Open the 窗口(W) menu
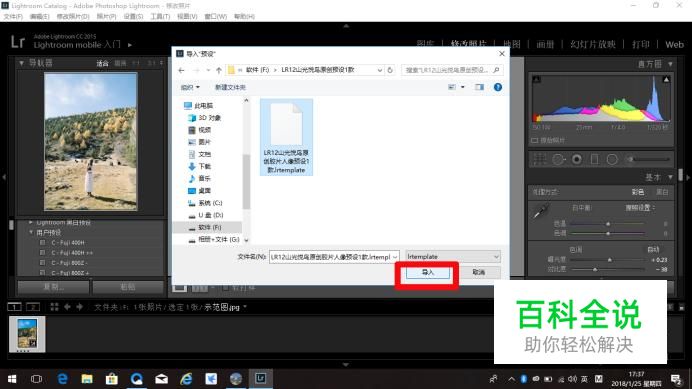 (x=215, y=16)
